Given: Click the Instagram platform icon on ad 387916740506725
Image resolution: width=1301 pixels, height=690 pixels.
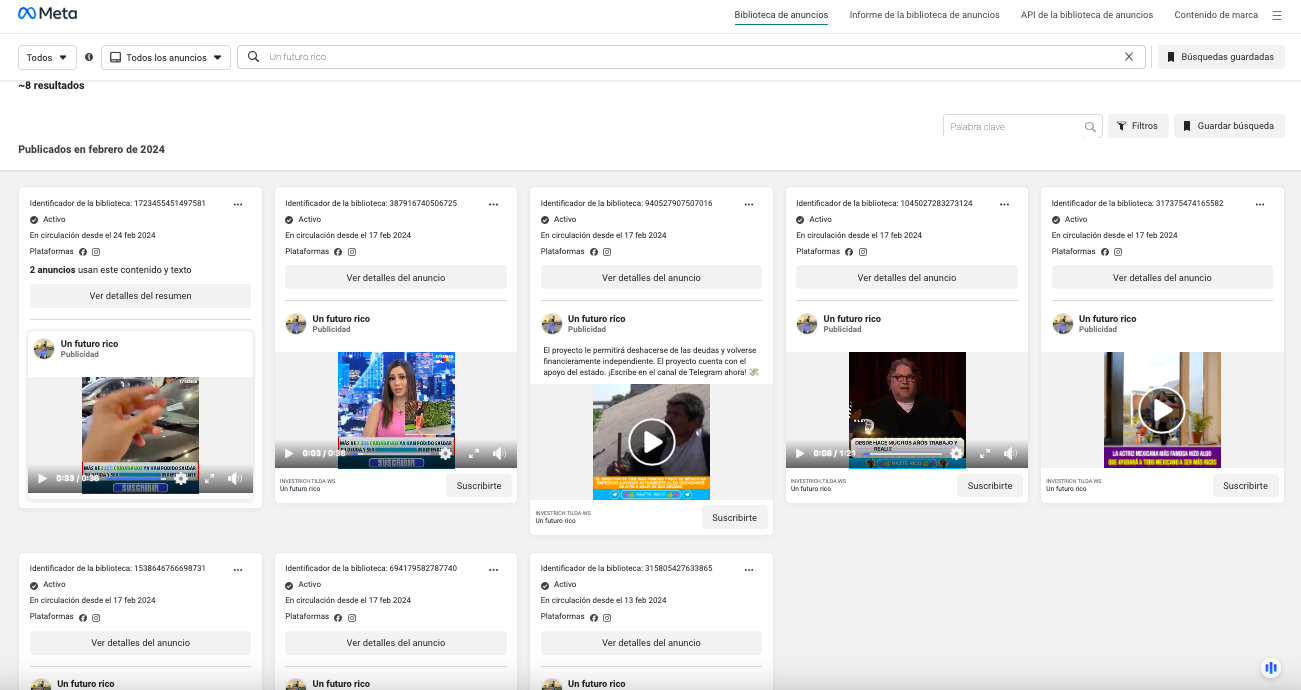Looking at the screenshot, I should [x=352, y=252].
